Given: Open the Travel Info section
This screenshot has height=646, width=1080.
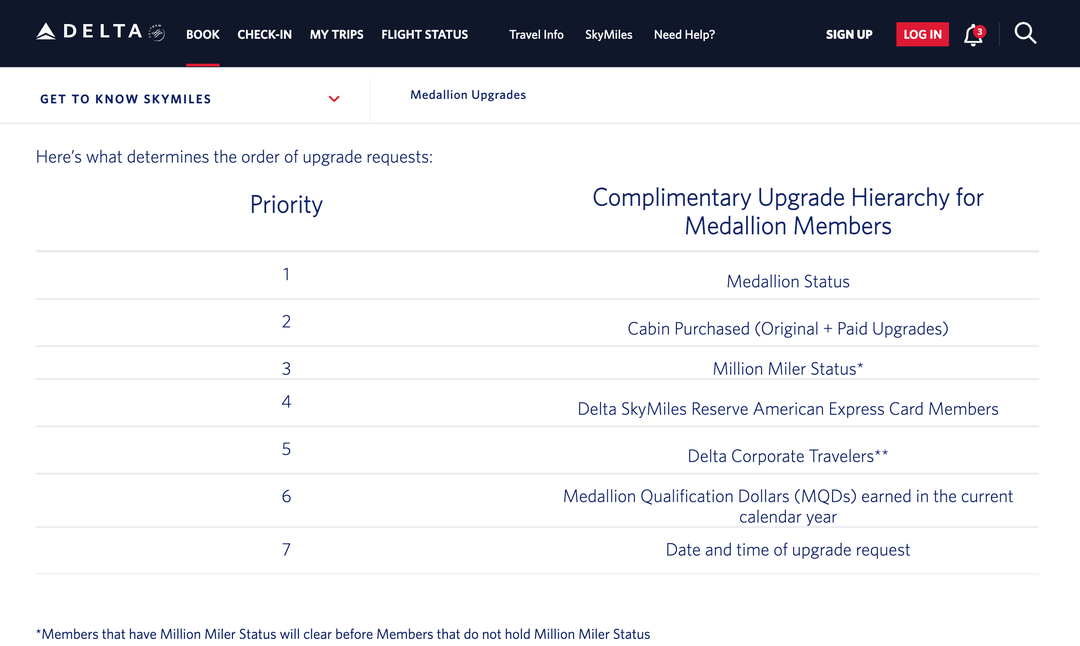Looking at the screenshot, I should (536, 34).
